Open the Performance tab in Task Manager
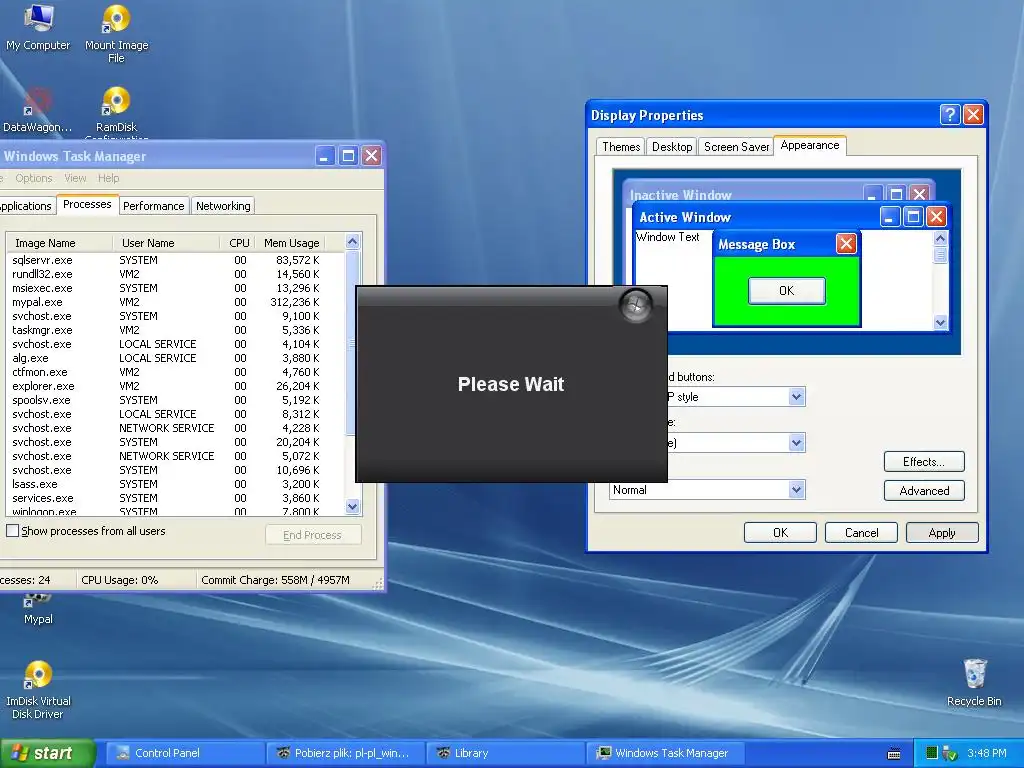Image resolution: width=1024 pixels, height=768 pixels. click(x=153, y=206)
